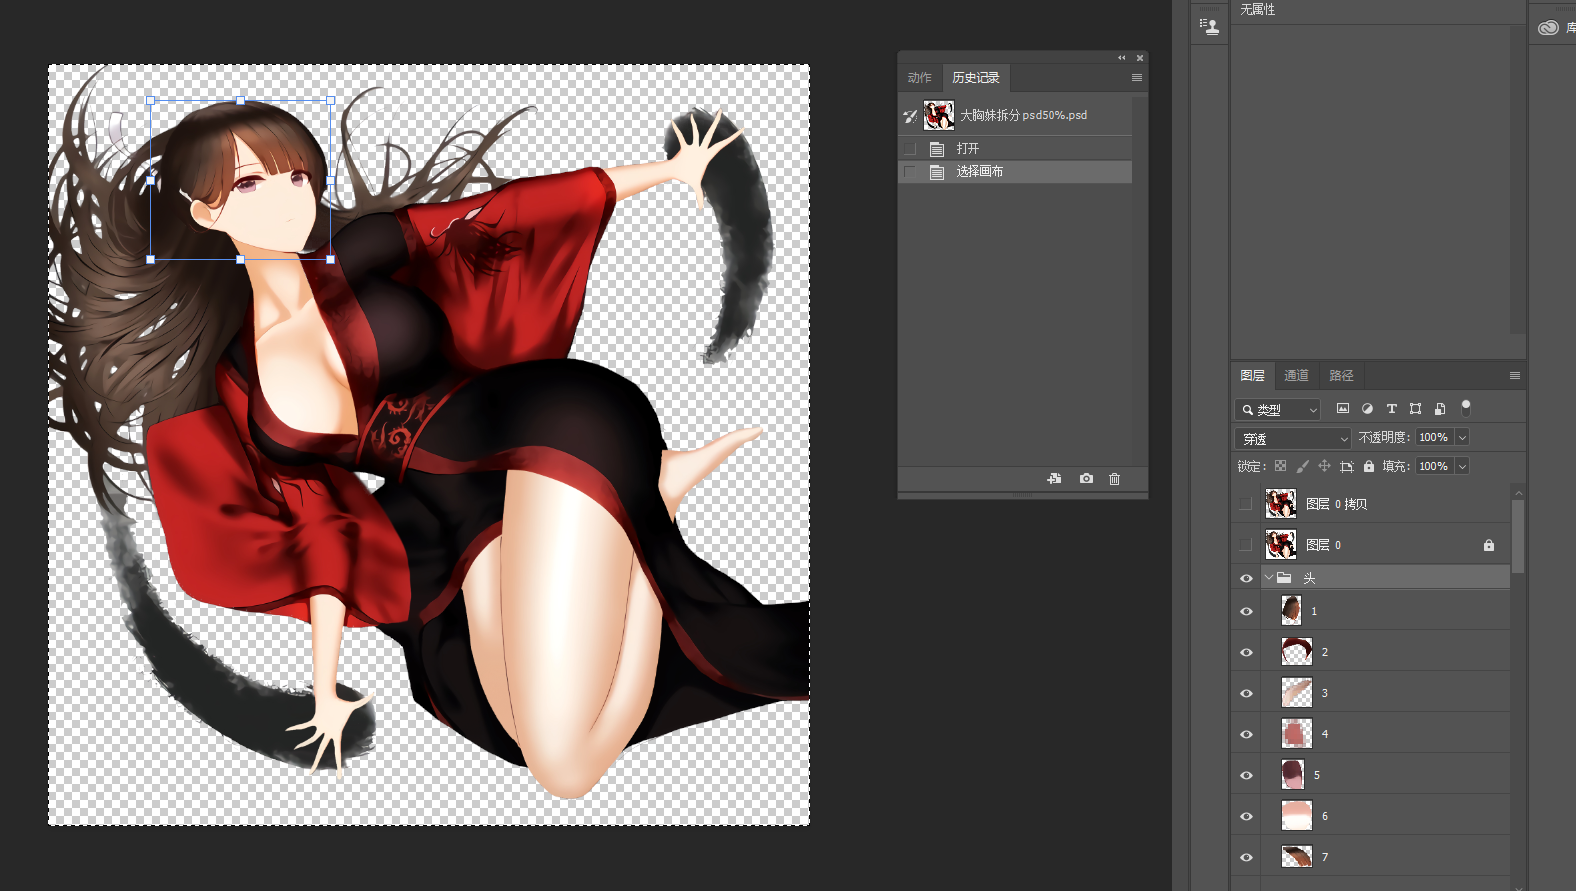The width and height of the screenshot is (1576, 891).
Task: Lock layer position icon
Action: (x=1324, y=466)
